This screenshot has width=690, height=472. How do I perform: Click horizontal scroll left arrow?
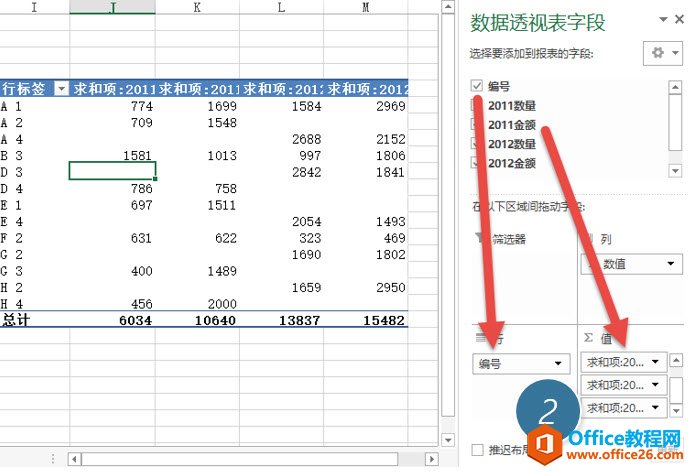tap(74, 459)
